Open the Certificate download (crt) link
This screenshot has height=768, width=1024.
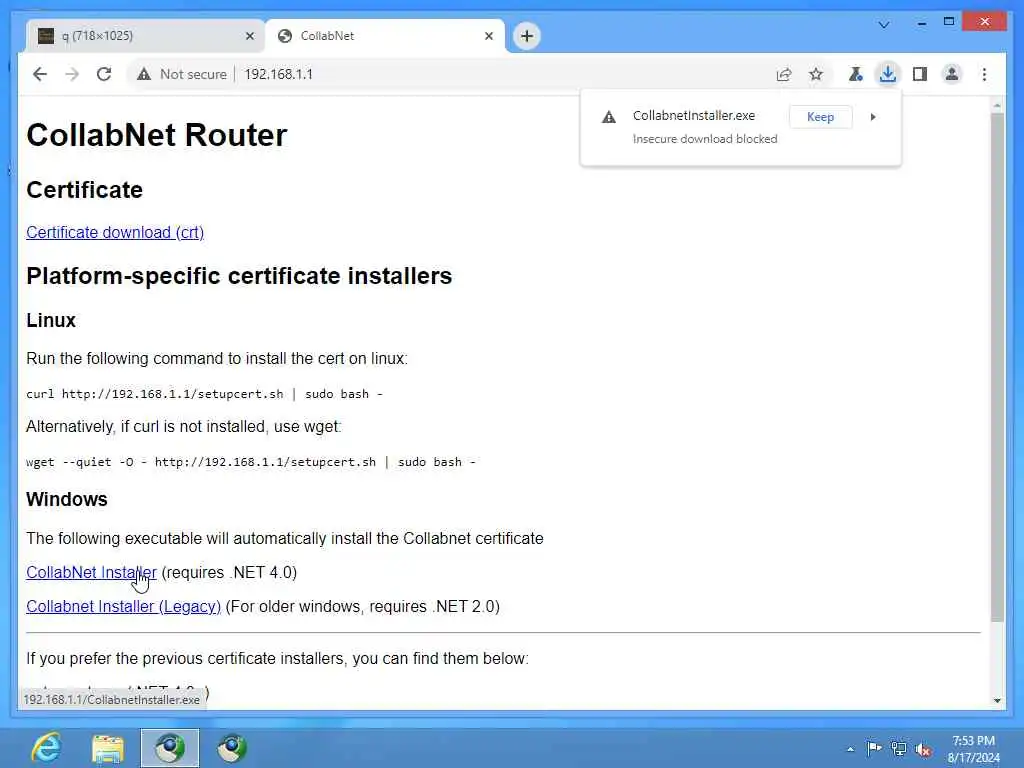(115, 232)
